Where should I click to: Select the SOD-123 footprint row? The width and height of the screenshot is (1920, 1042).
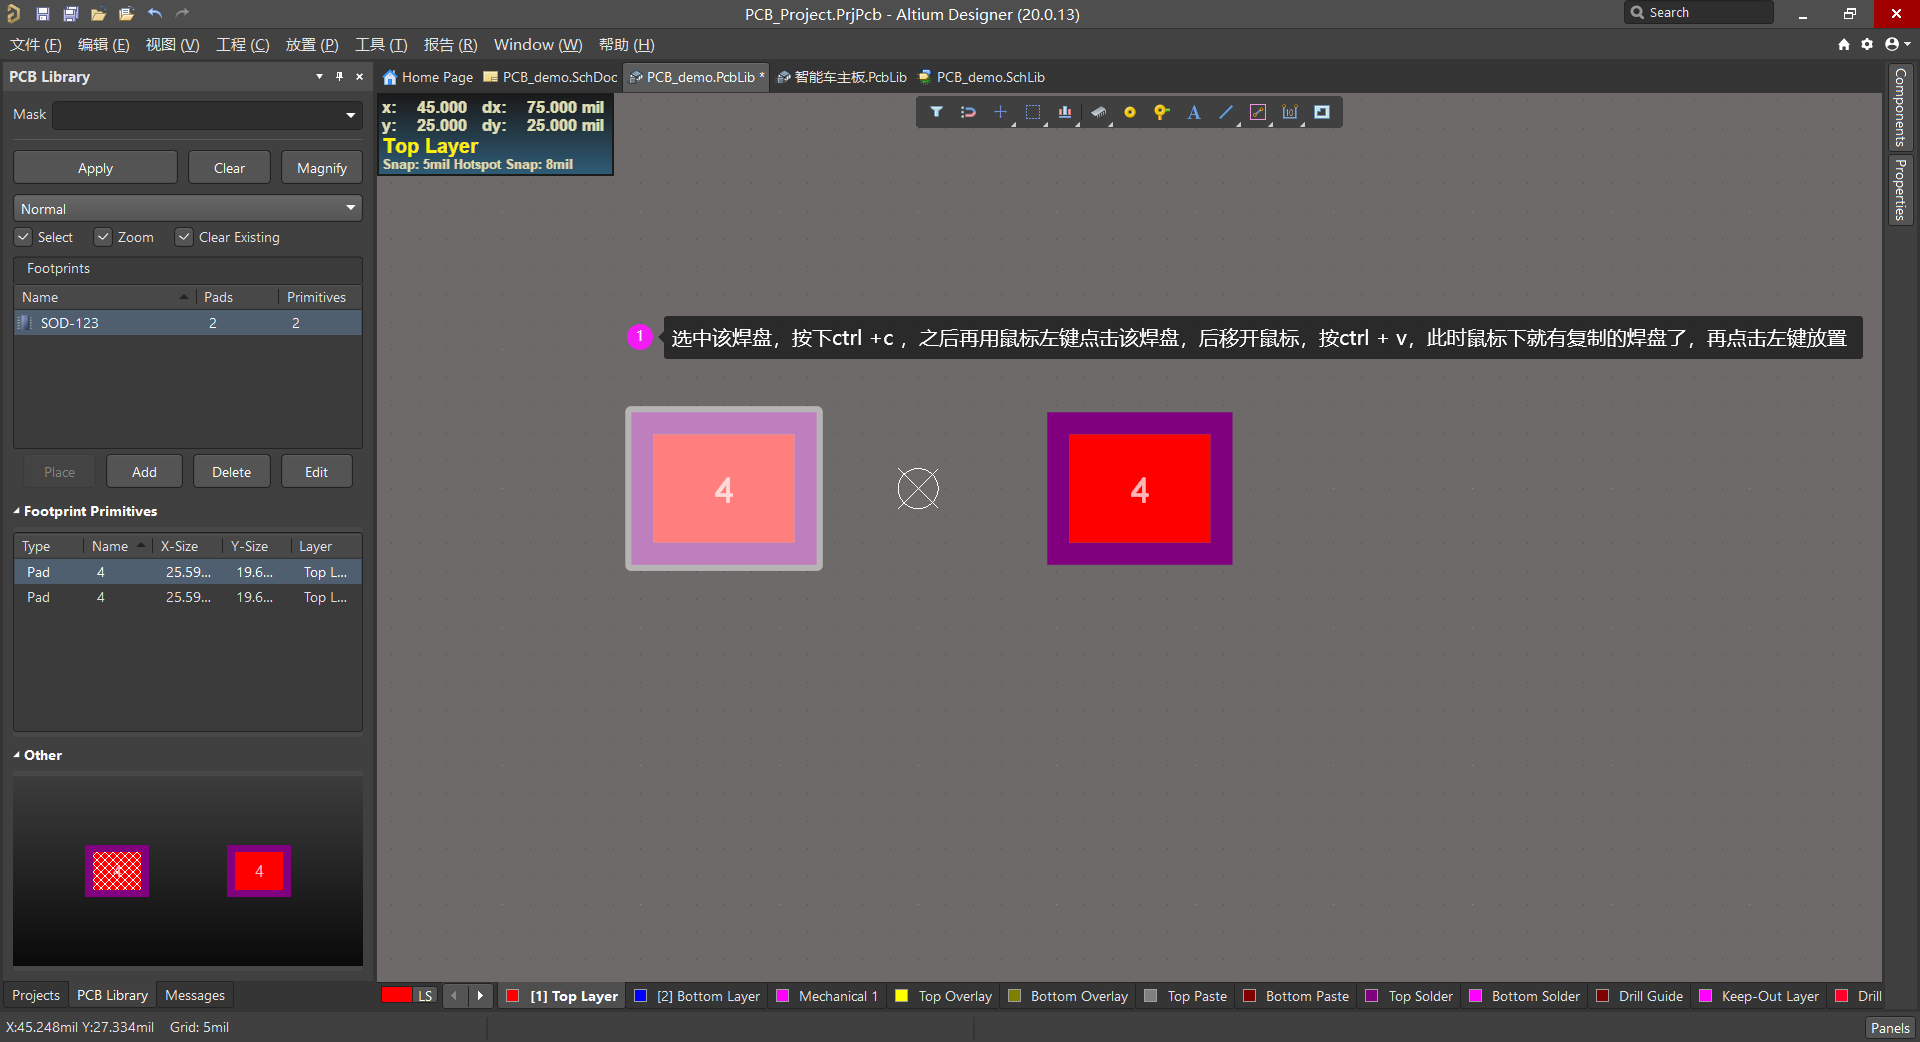tap(188, 323)
